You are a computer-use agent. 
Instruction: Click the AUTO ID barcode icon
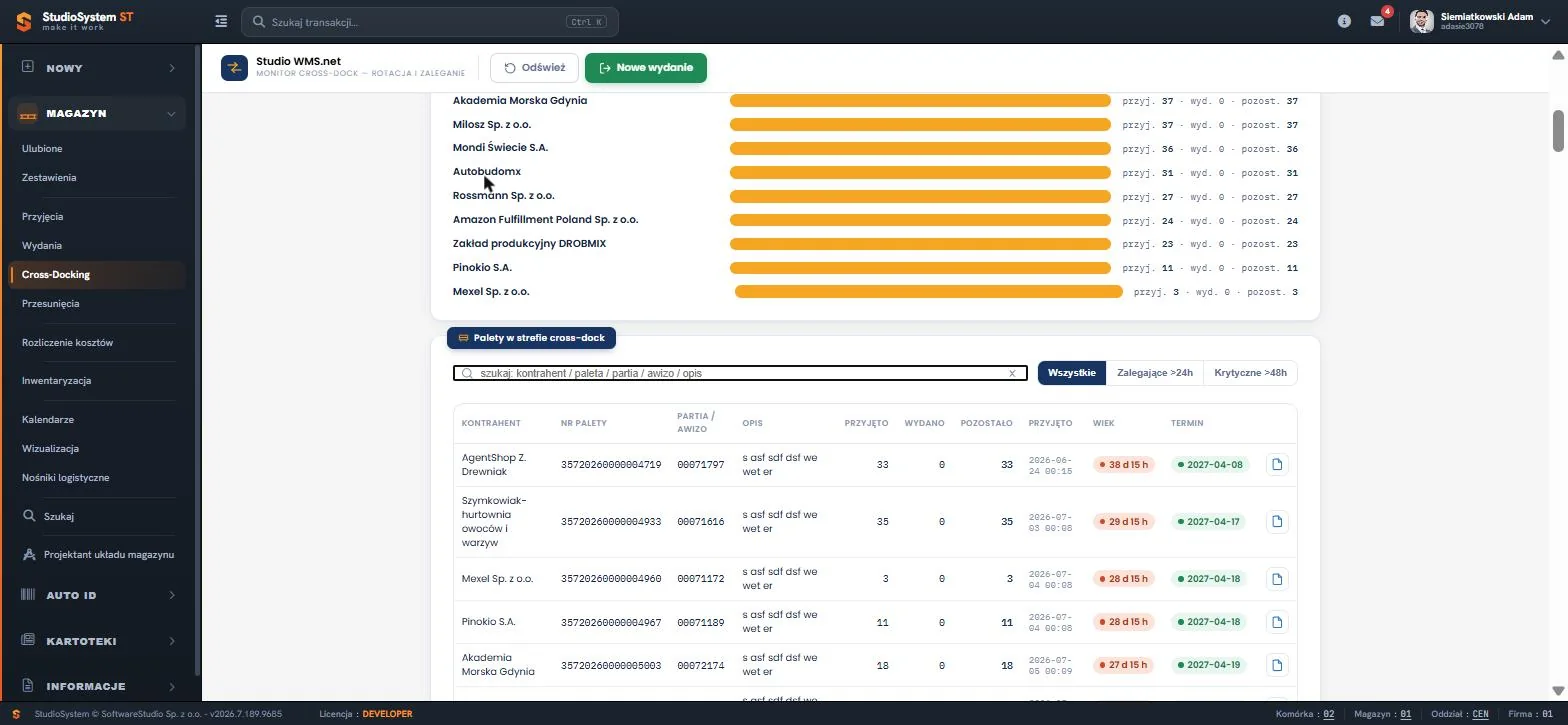[x=28, y=595]
